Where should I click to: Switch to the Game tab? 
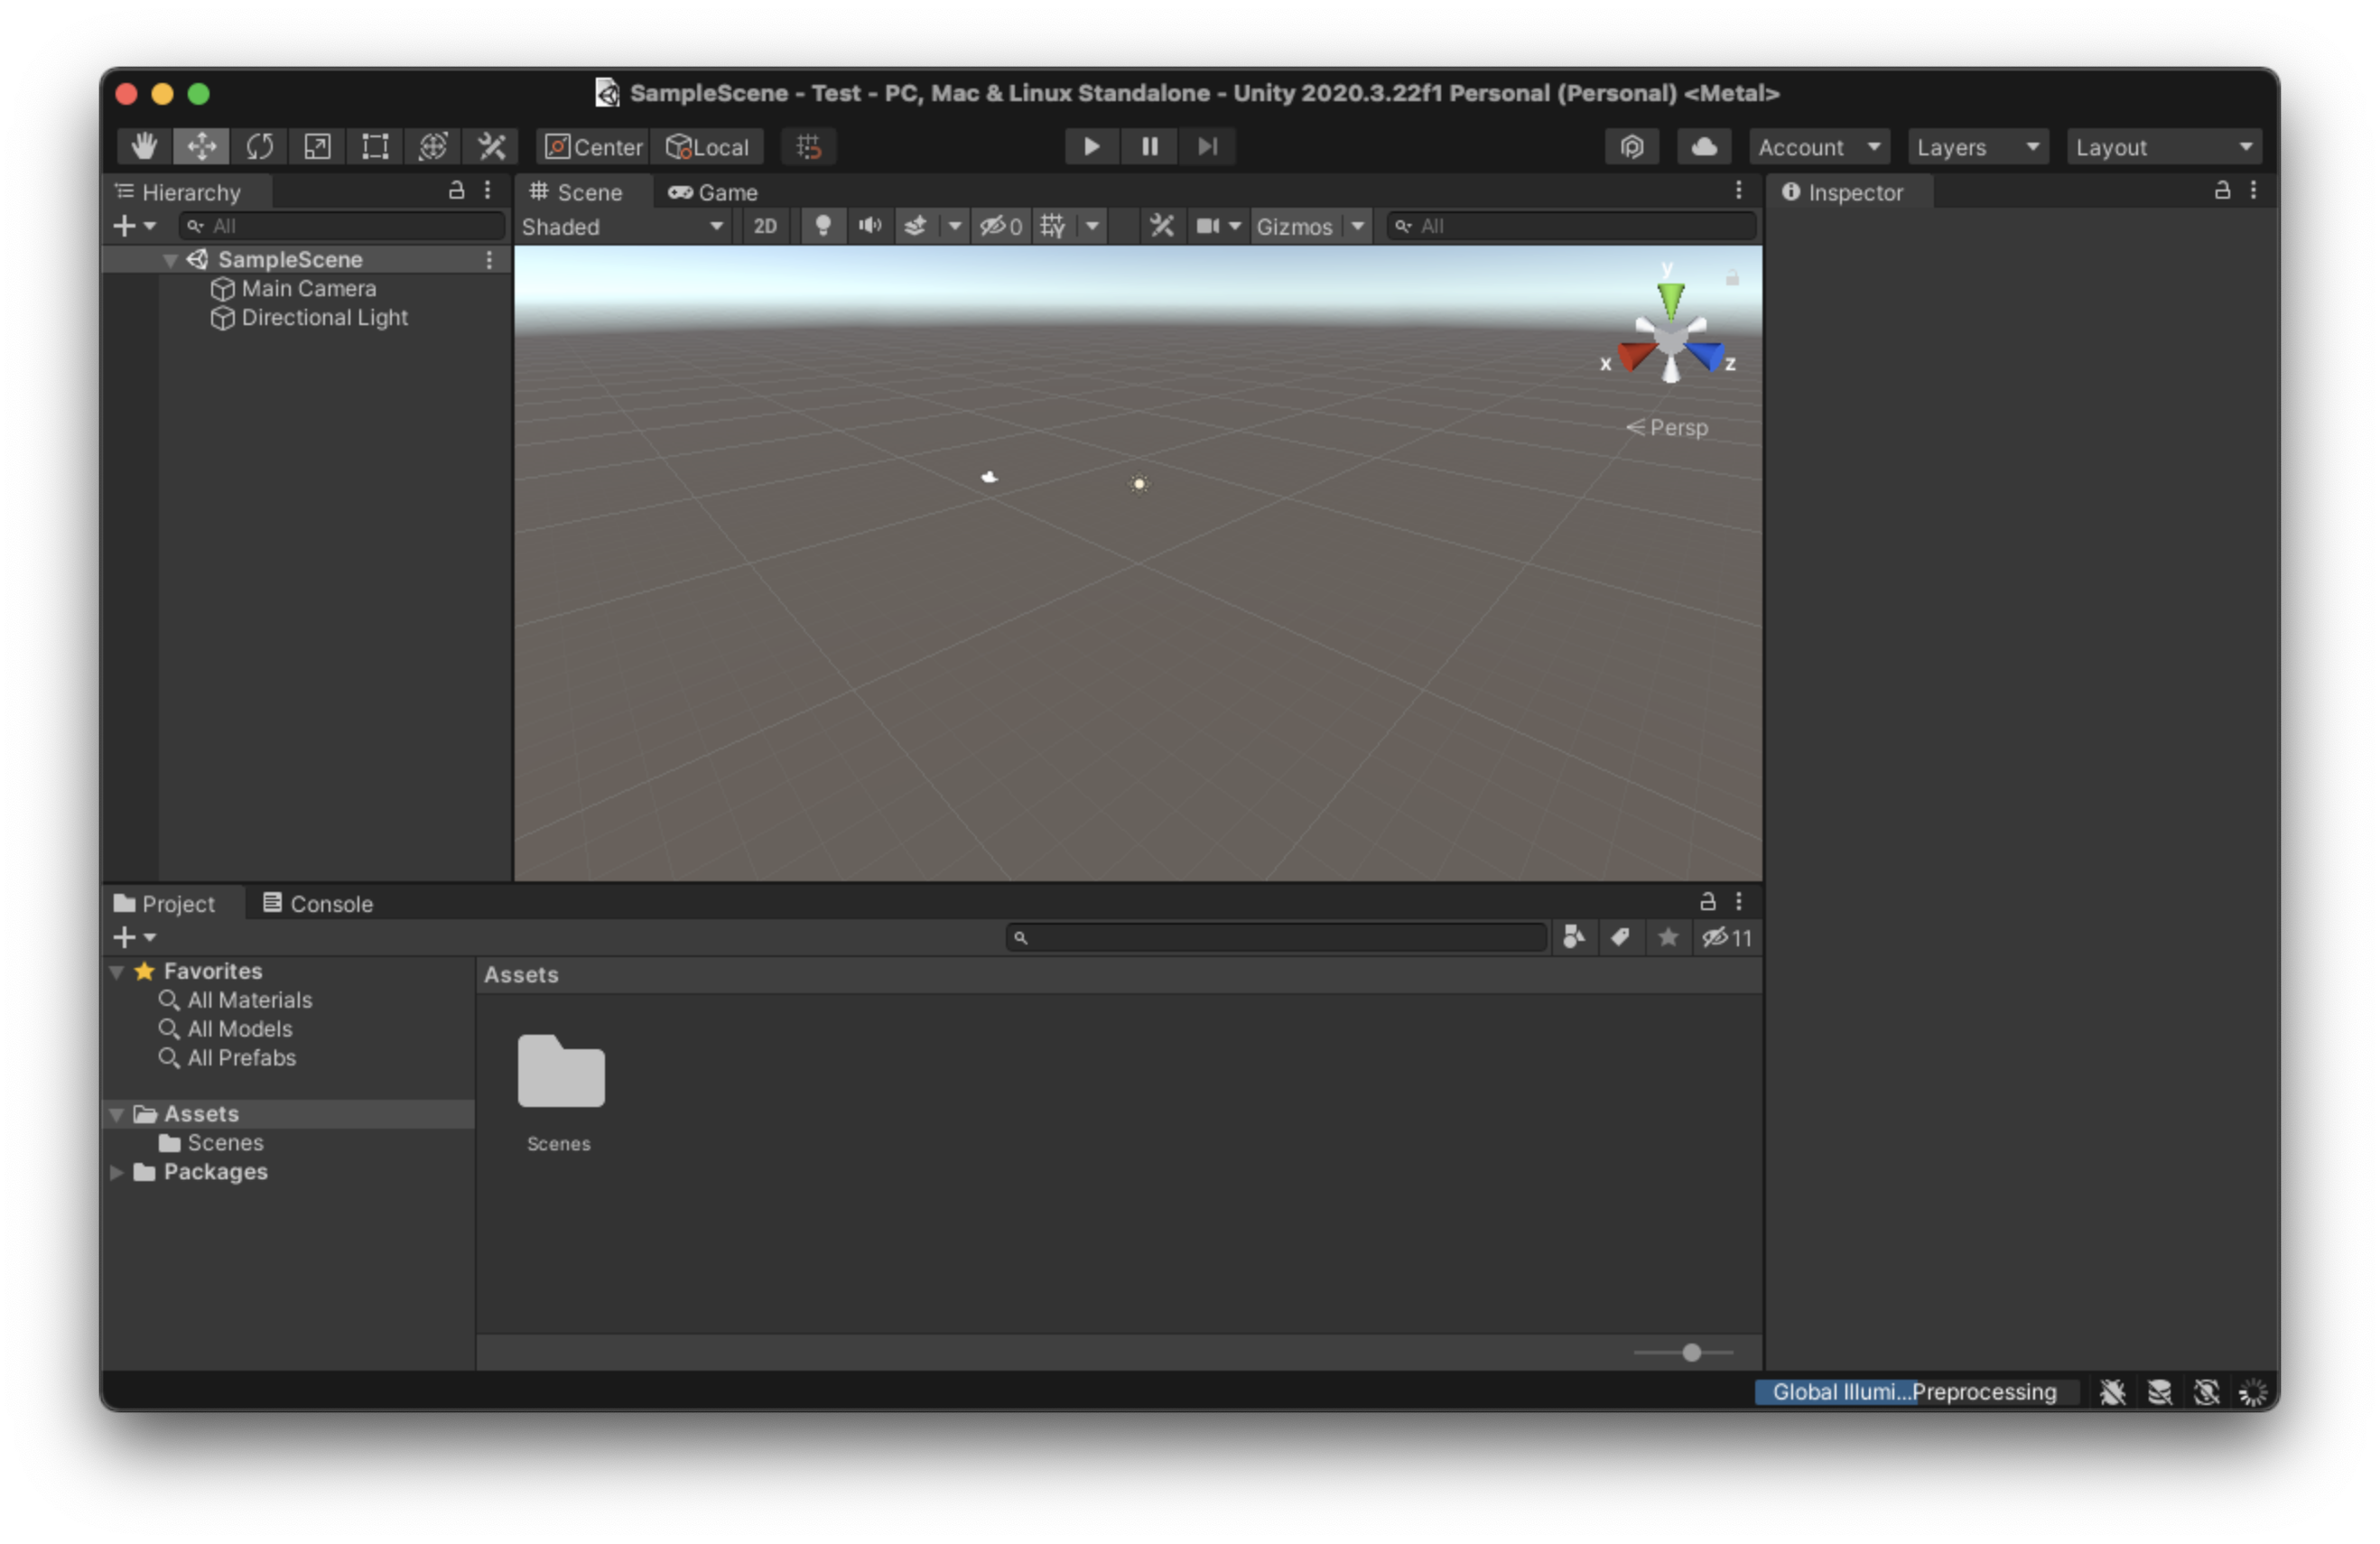tap(713, 192)
